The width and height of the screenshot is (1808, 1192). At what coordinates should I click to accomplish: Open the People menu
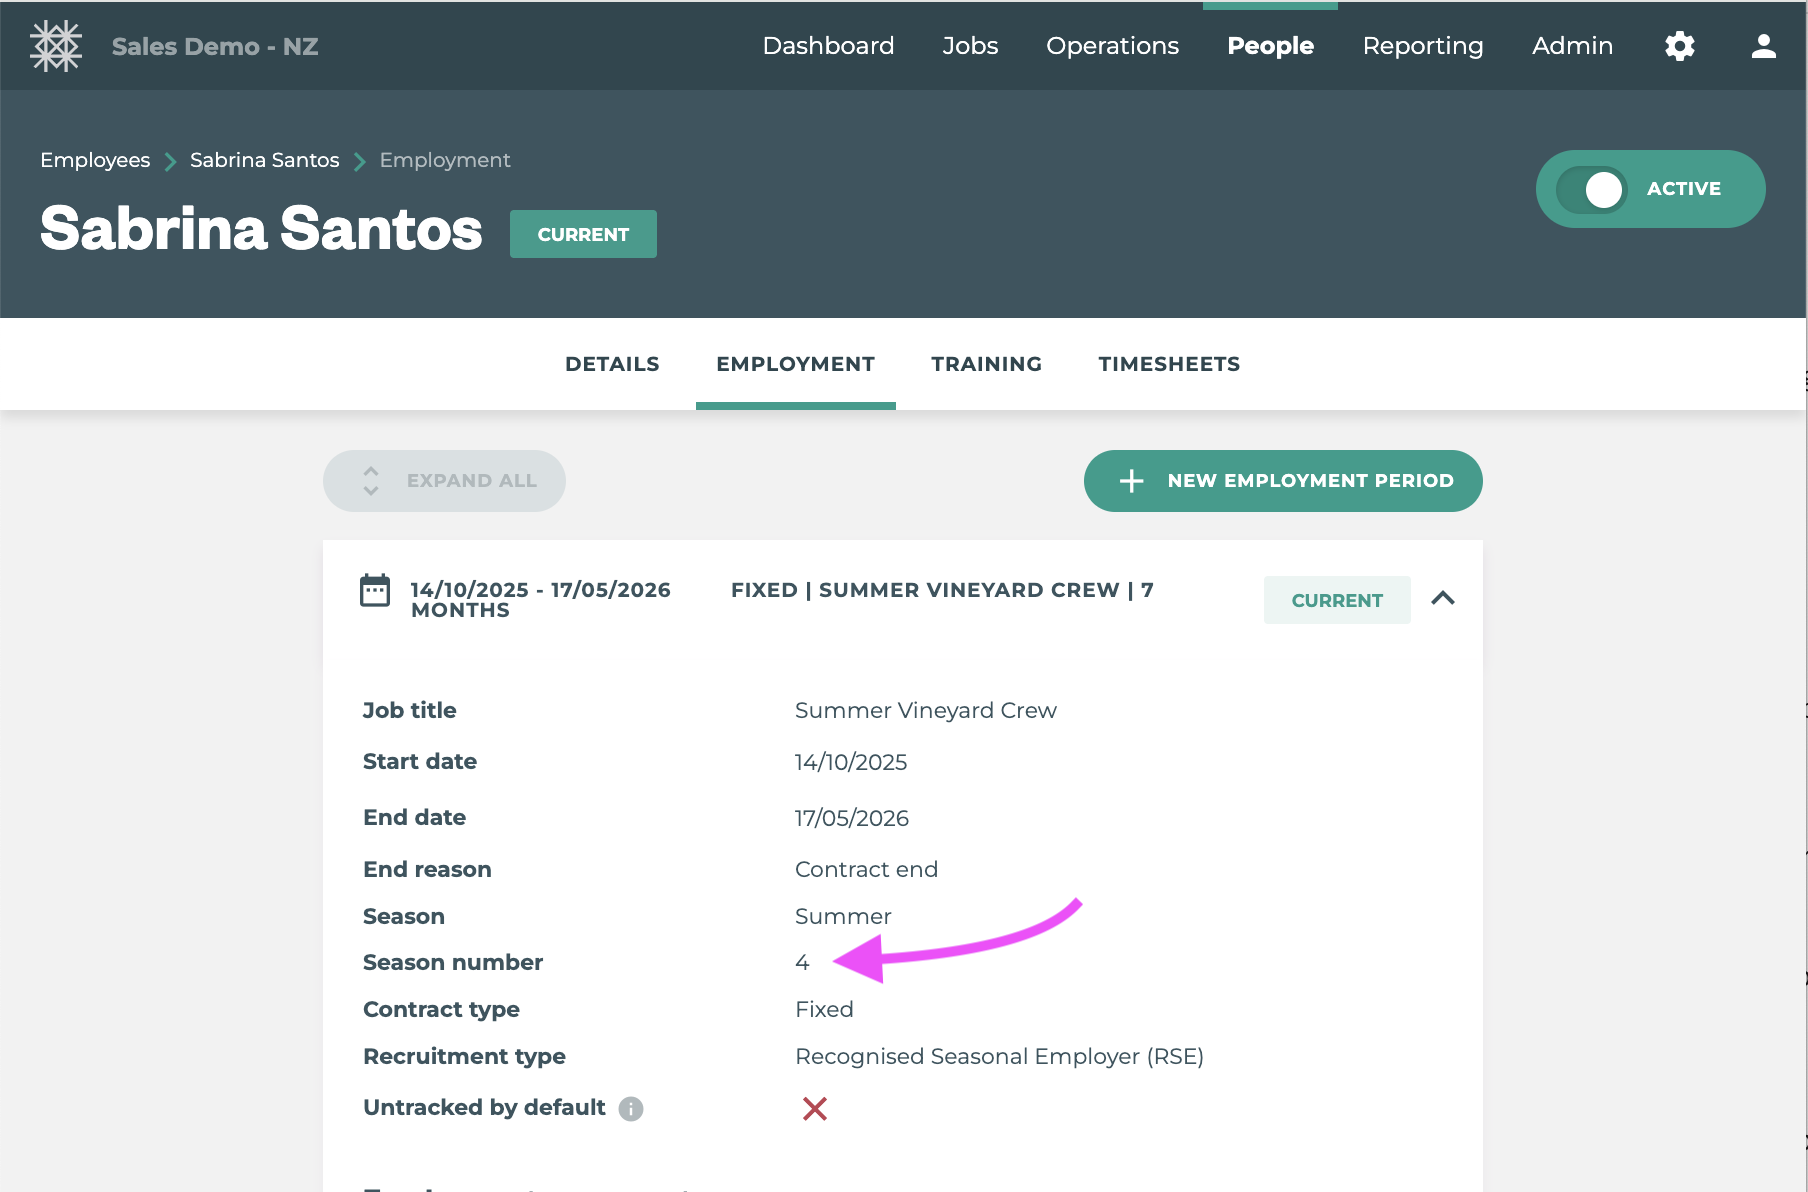pyautogui.click(x=1270, y=46)
